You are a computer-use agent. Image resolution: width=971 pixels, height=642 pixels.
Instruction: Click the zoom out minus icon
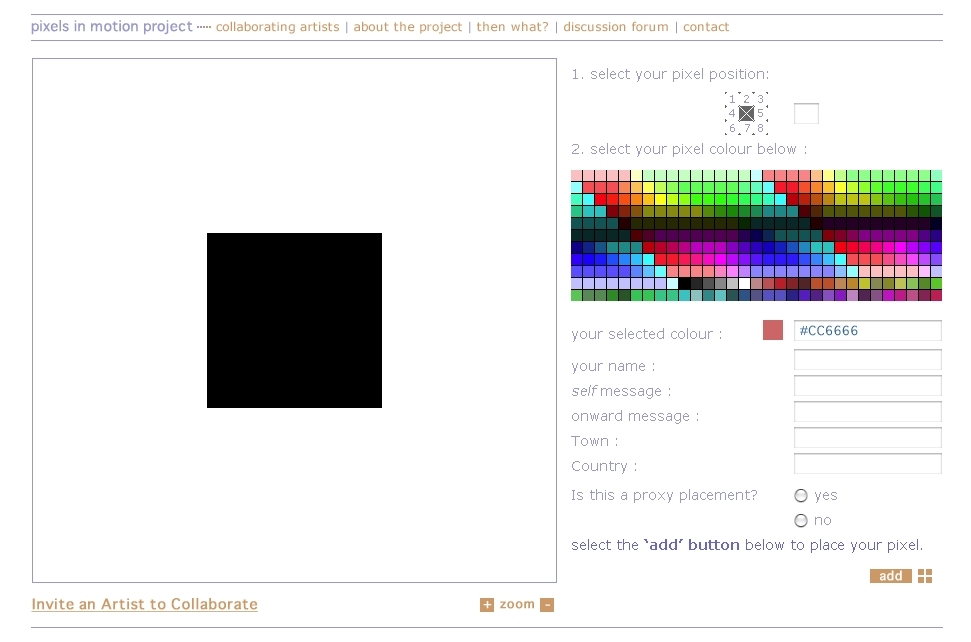point(547,605)
